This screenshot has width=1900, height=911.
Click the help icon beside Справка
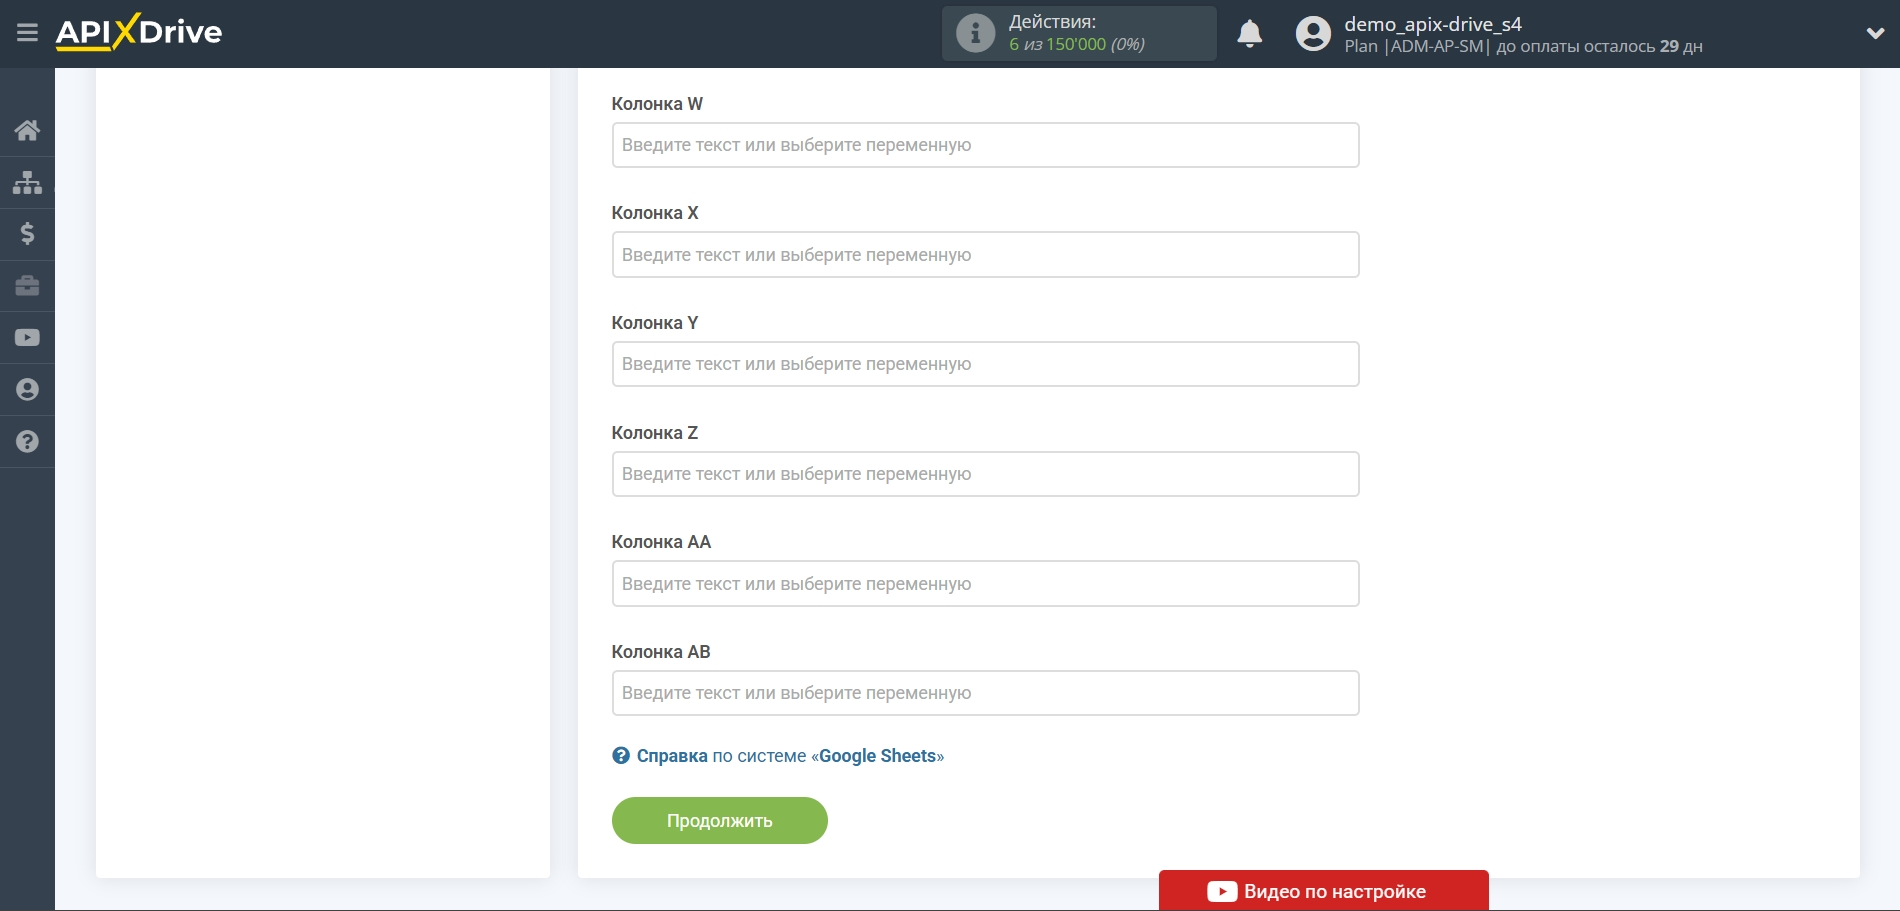click(620, 755)
